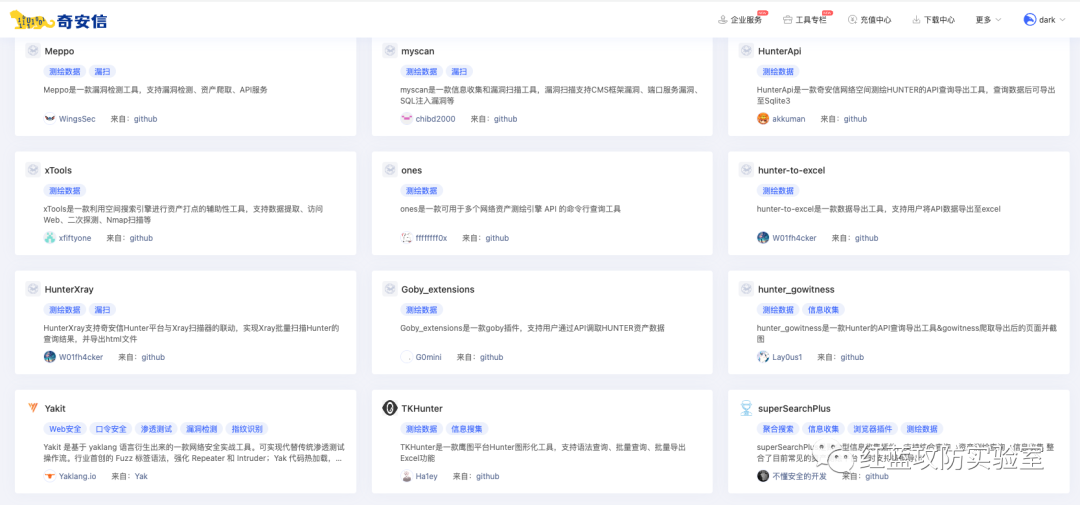Expand the 更多 dropdown
The image size is (1080, 505).
pos(988,20)
